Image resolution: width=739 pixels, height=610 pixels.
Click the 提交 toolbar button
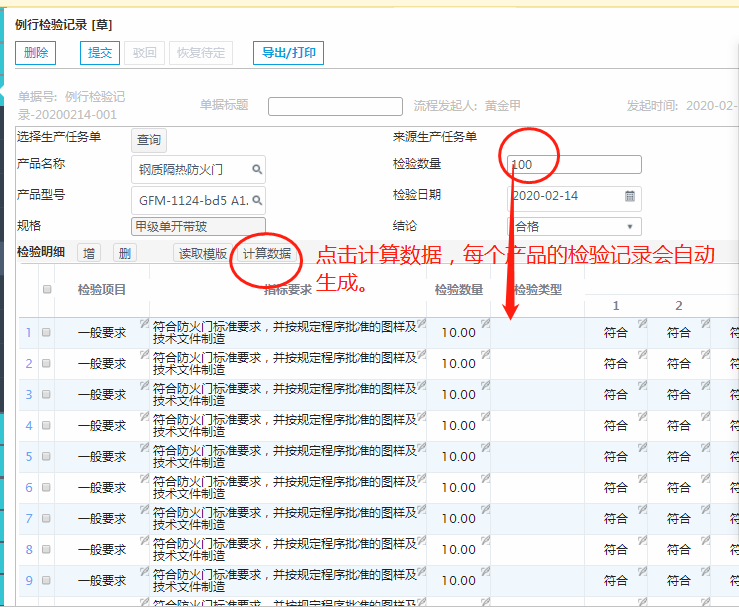coord(100,53)
